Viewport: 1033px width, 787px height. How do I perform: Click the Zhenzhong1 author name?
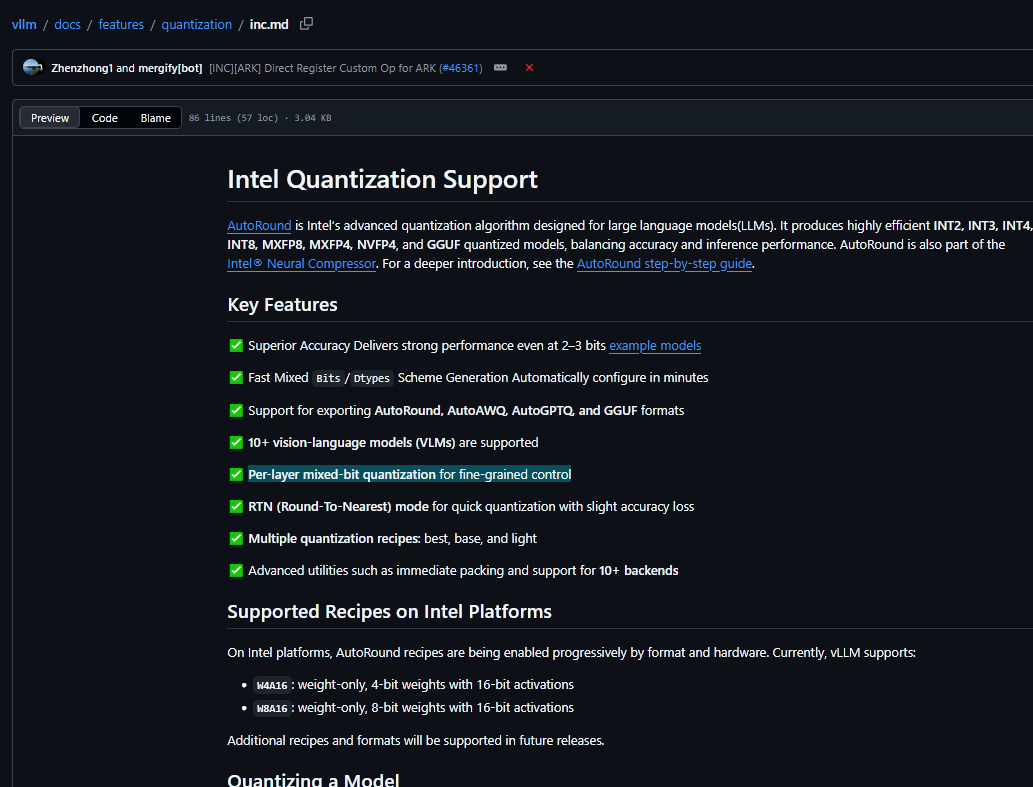click(82, 68)
